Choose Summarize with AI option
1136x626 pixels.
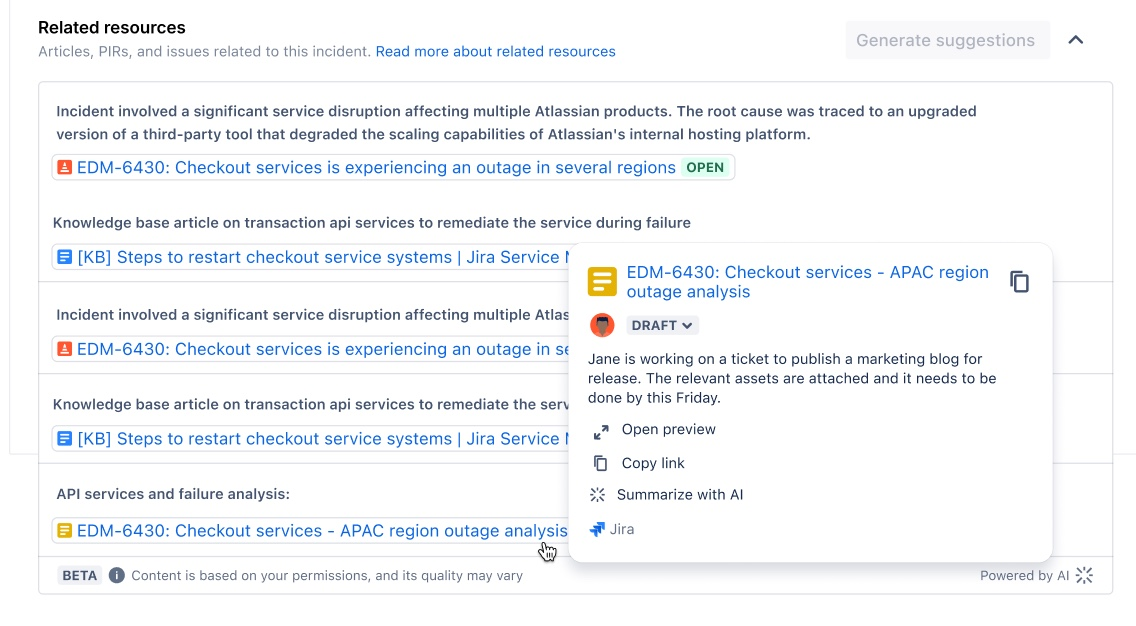[x=679, y=495]
